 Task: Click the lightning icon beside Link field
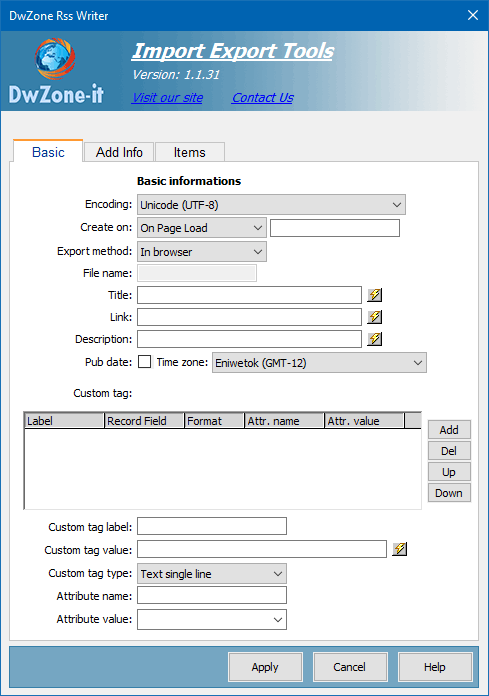pyautogui.click(x=375, y=317)
